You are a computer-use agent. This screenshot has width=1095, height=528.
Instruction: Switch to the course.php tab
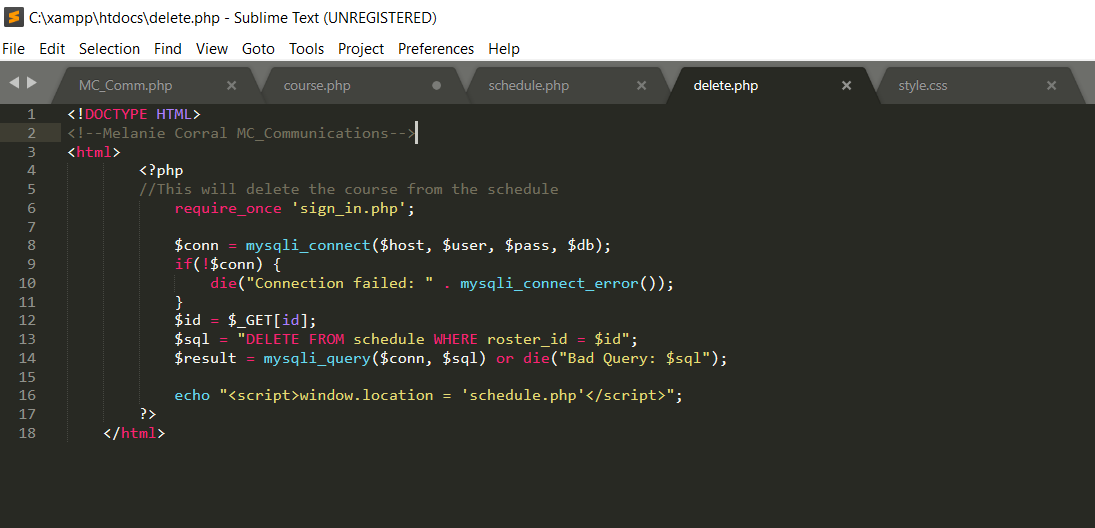pos(317,86)
